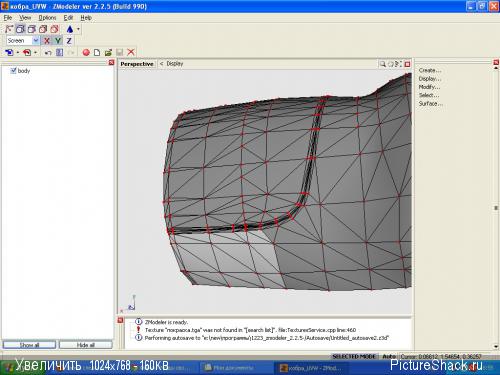This screenshot has height=375, width=500.
Task: Click the greyed save disk icon
Action: pos(120,52)
